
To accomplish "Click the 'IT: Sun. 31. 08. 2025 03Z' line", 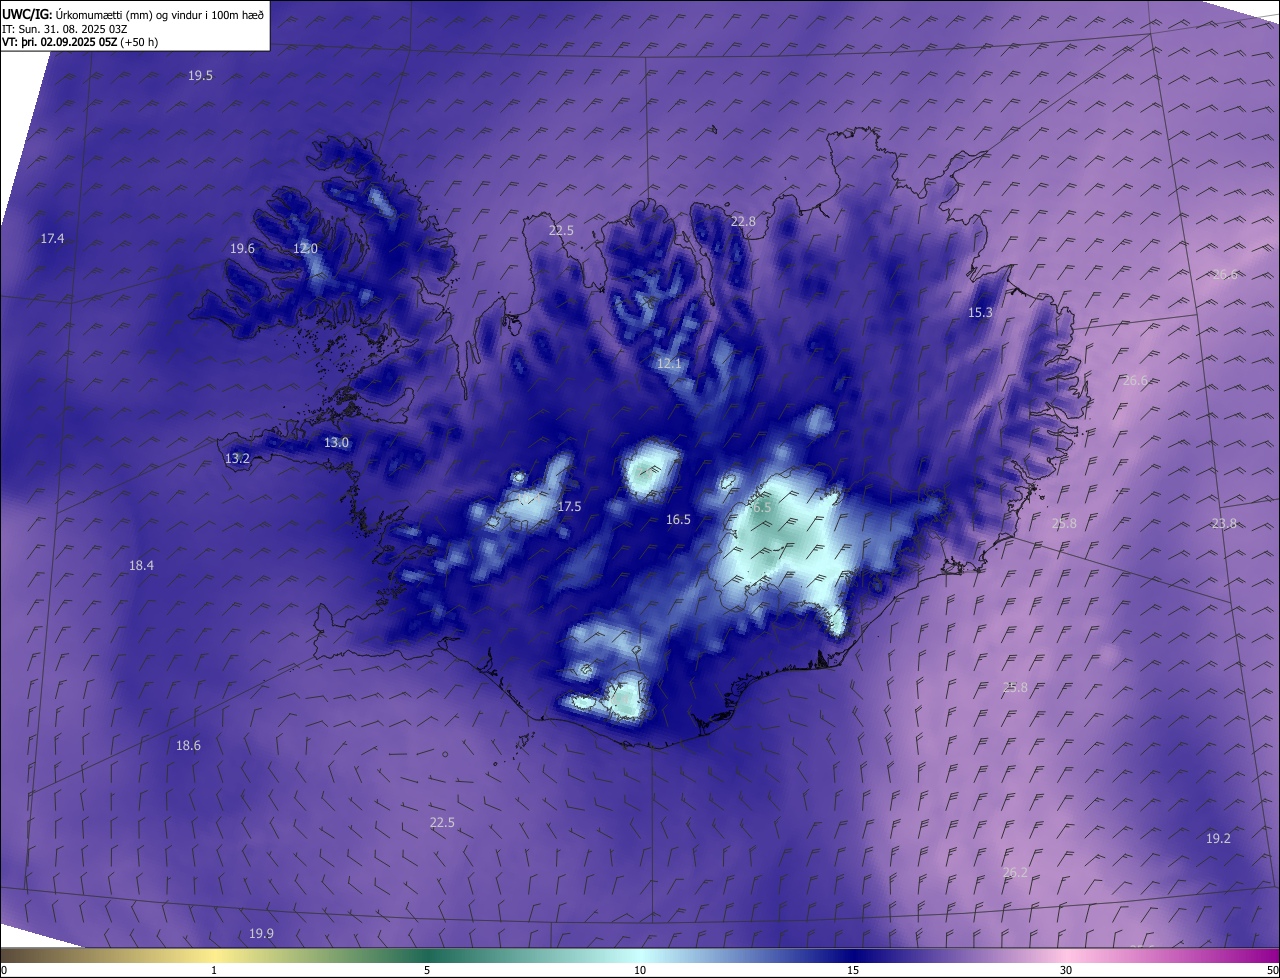I will point(64,29).
